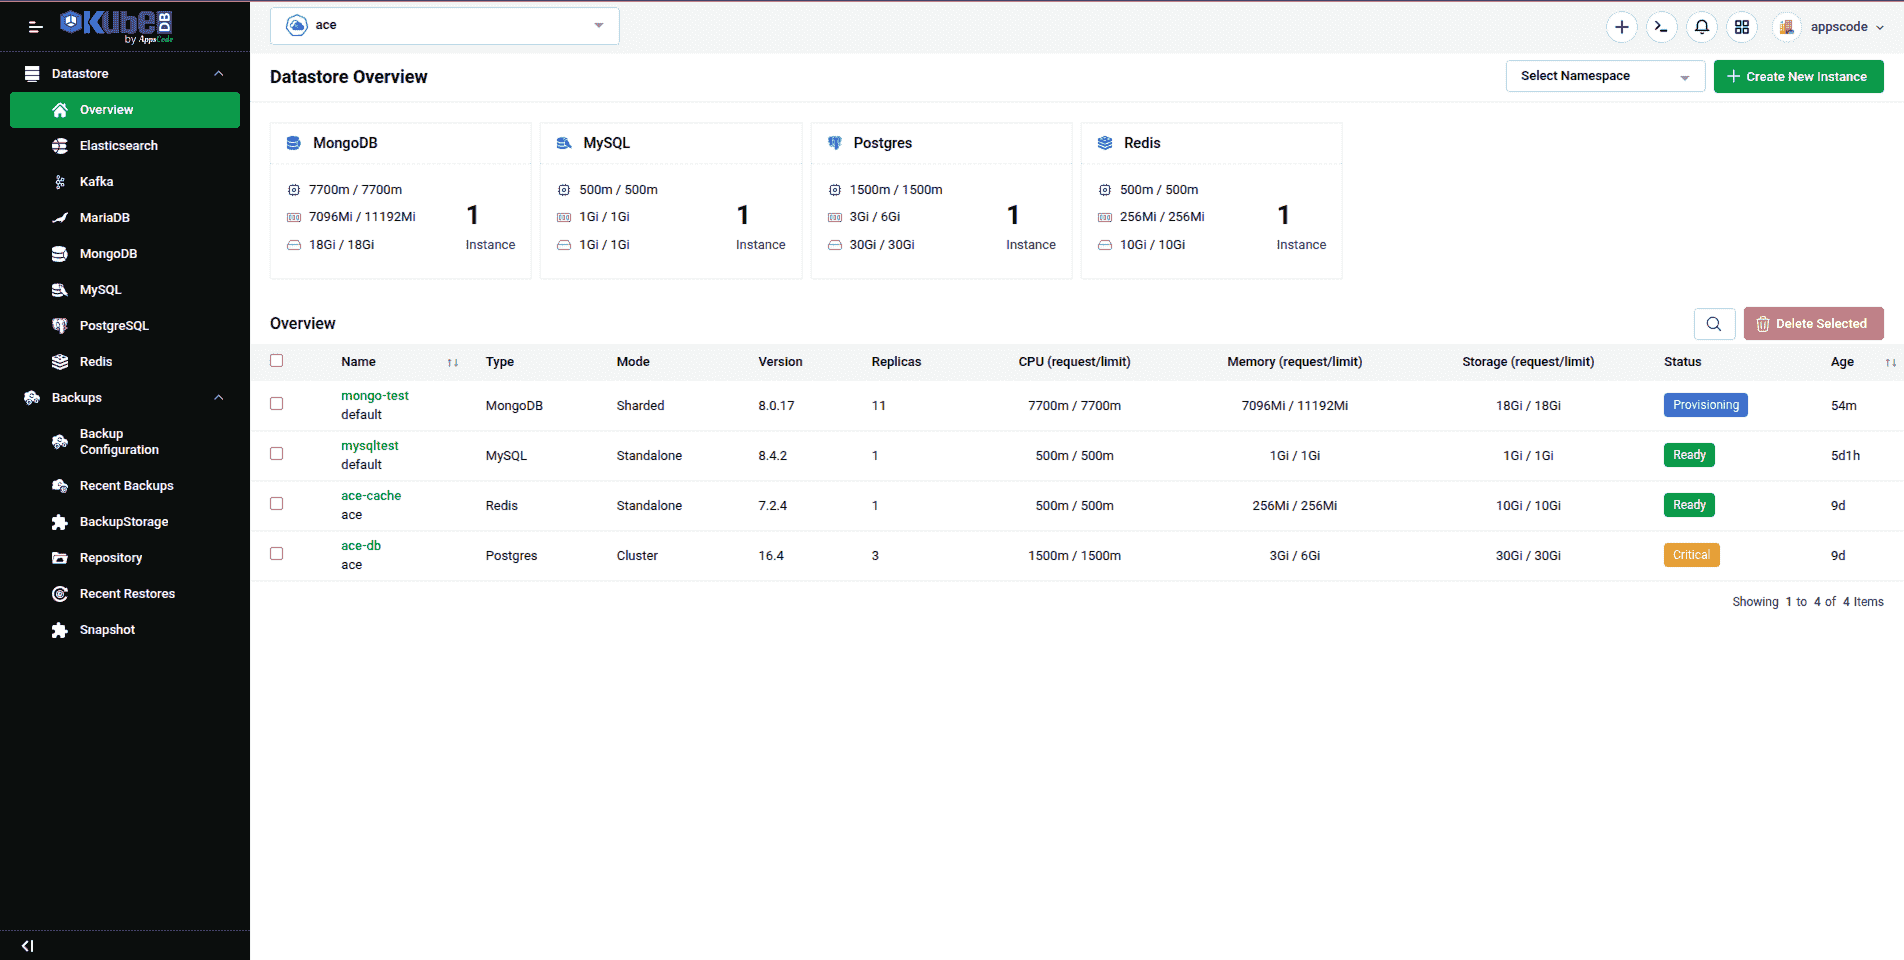Screen dimensions: 1904x960
Task: Open the ace-db instance link
Action: (361, 546)
